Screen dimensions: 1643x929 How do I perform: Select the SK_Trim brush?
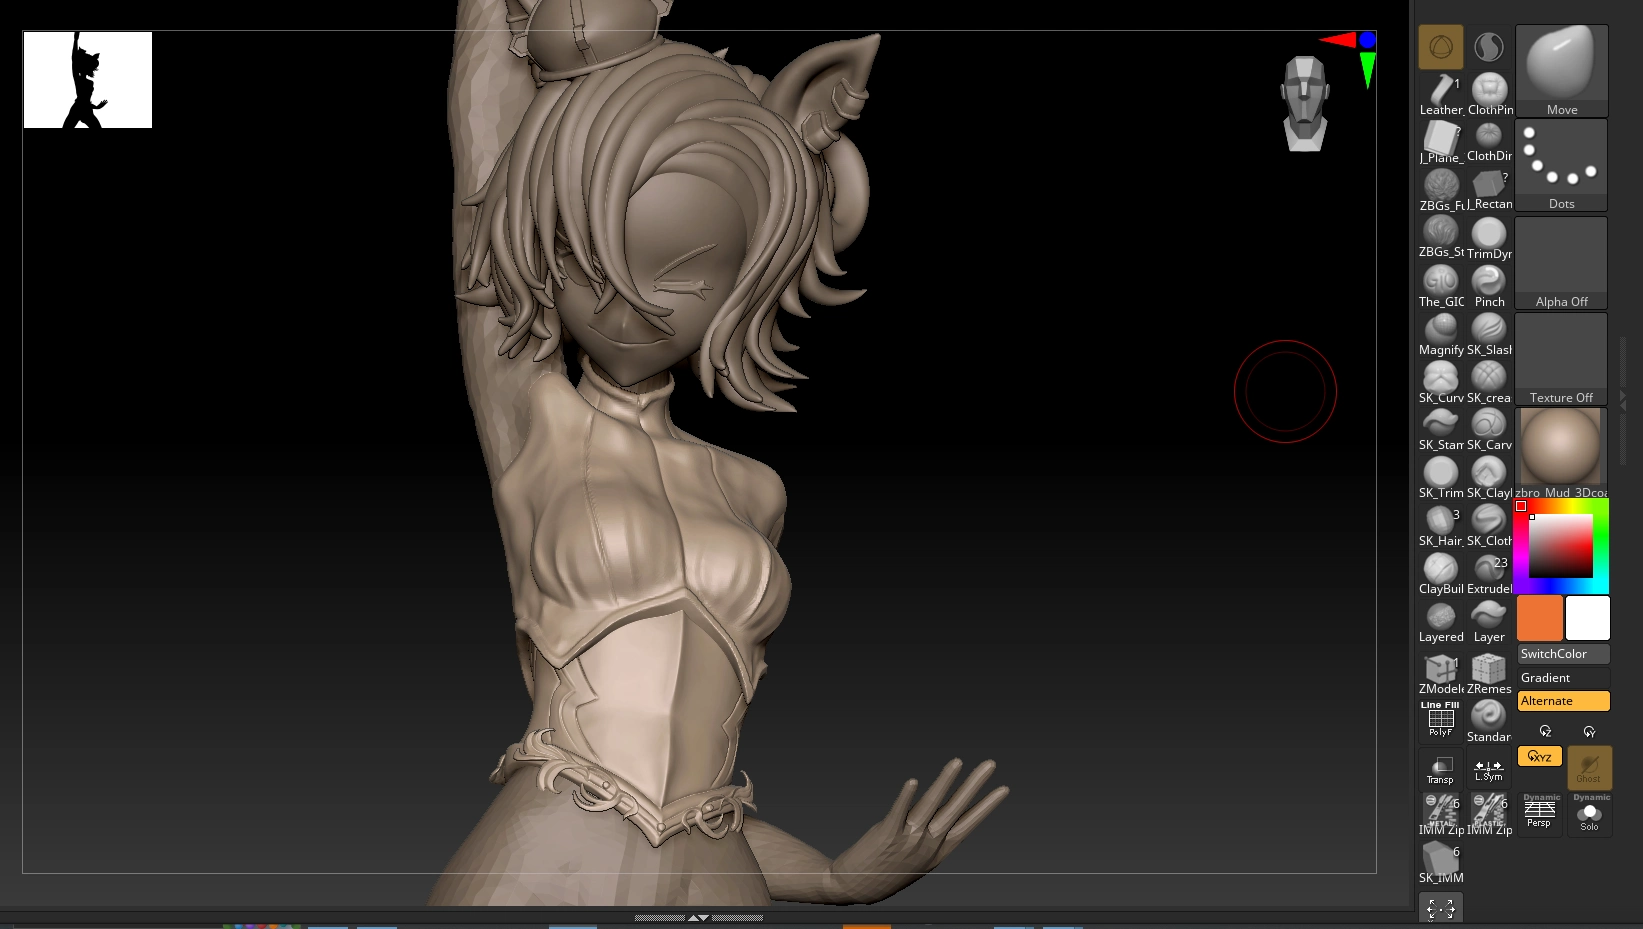pos(1441,478)
